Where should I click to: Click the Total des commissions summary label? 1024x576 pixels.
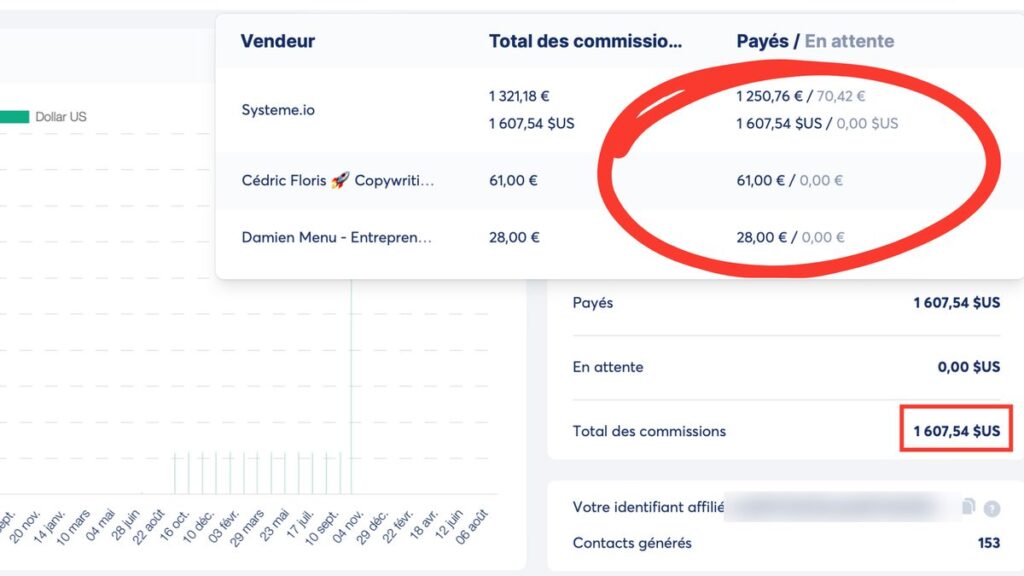(x=649, y=431)
